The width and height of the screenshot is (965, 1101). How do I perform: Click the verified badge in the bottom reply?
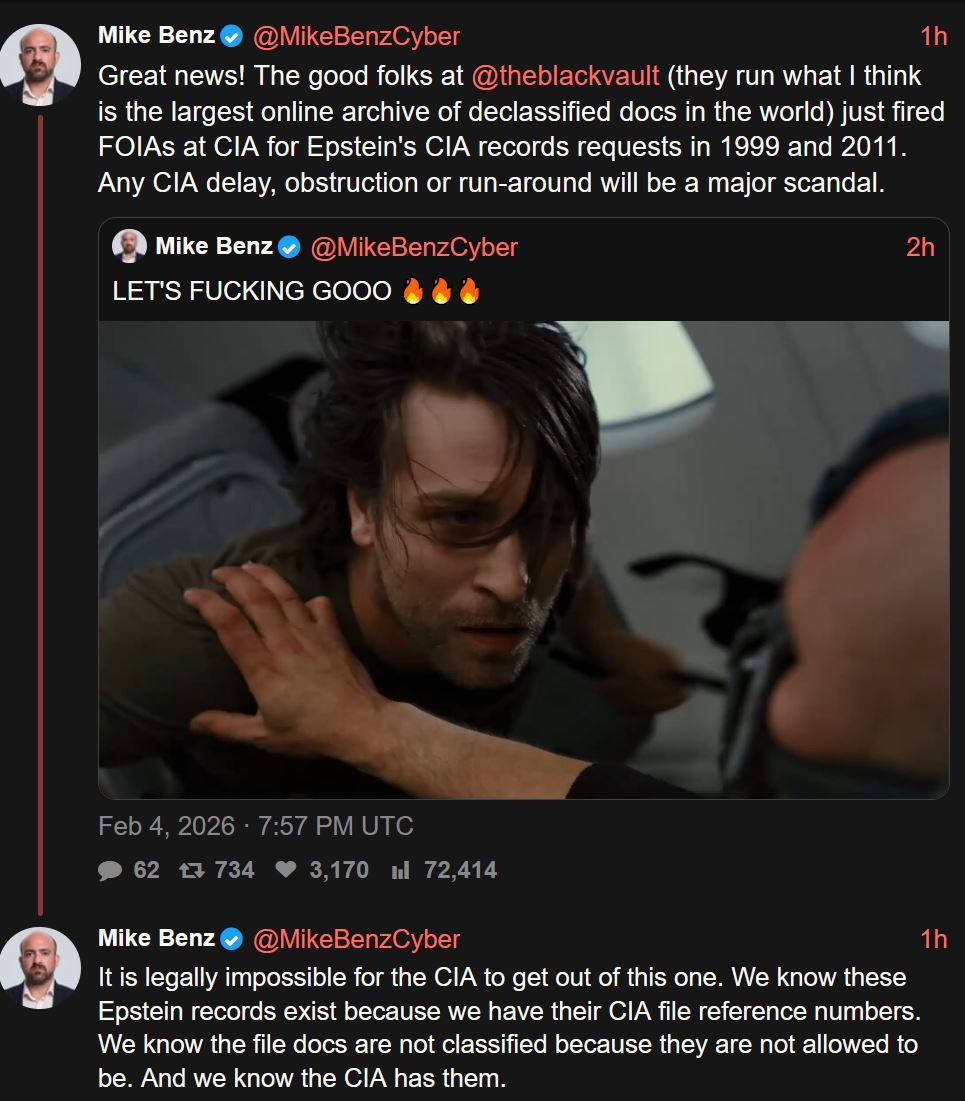pyautogui.click(x=231, y=939)
